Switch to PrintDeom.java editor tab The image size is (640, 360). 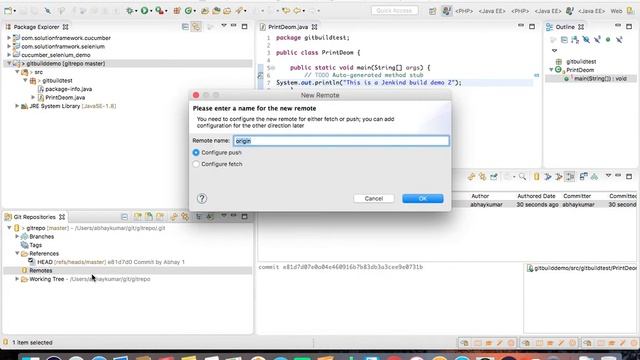[x=288, y=27]
